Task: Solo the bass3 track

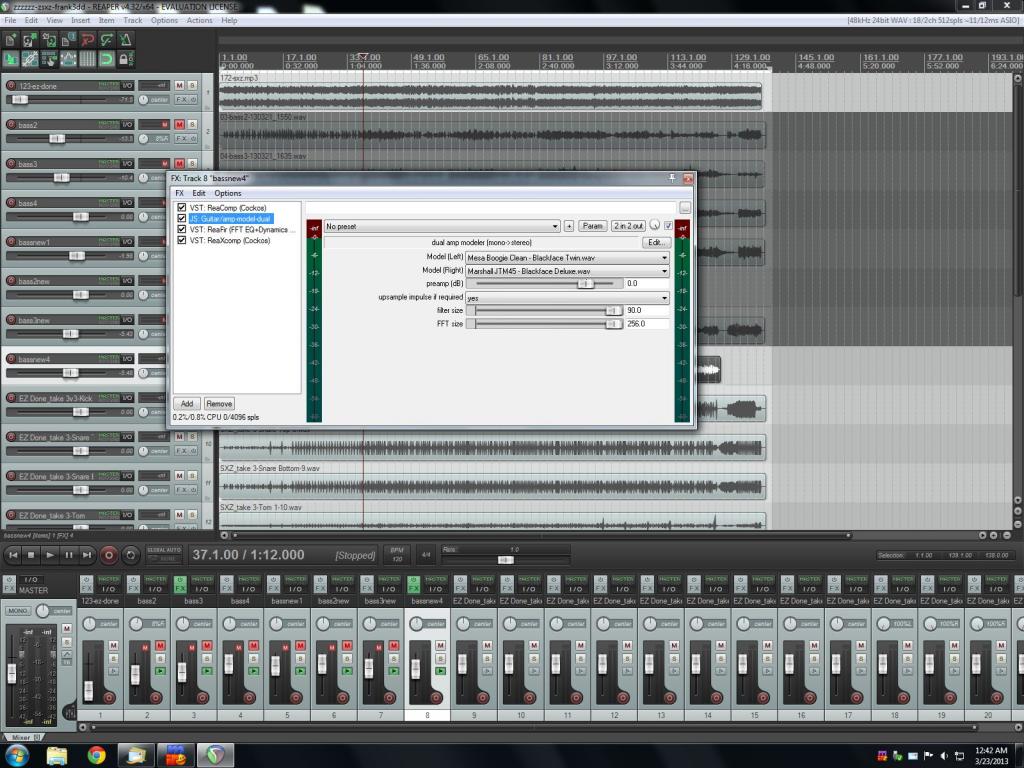Action: (x=192, y=163)
